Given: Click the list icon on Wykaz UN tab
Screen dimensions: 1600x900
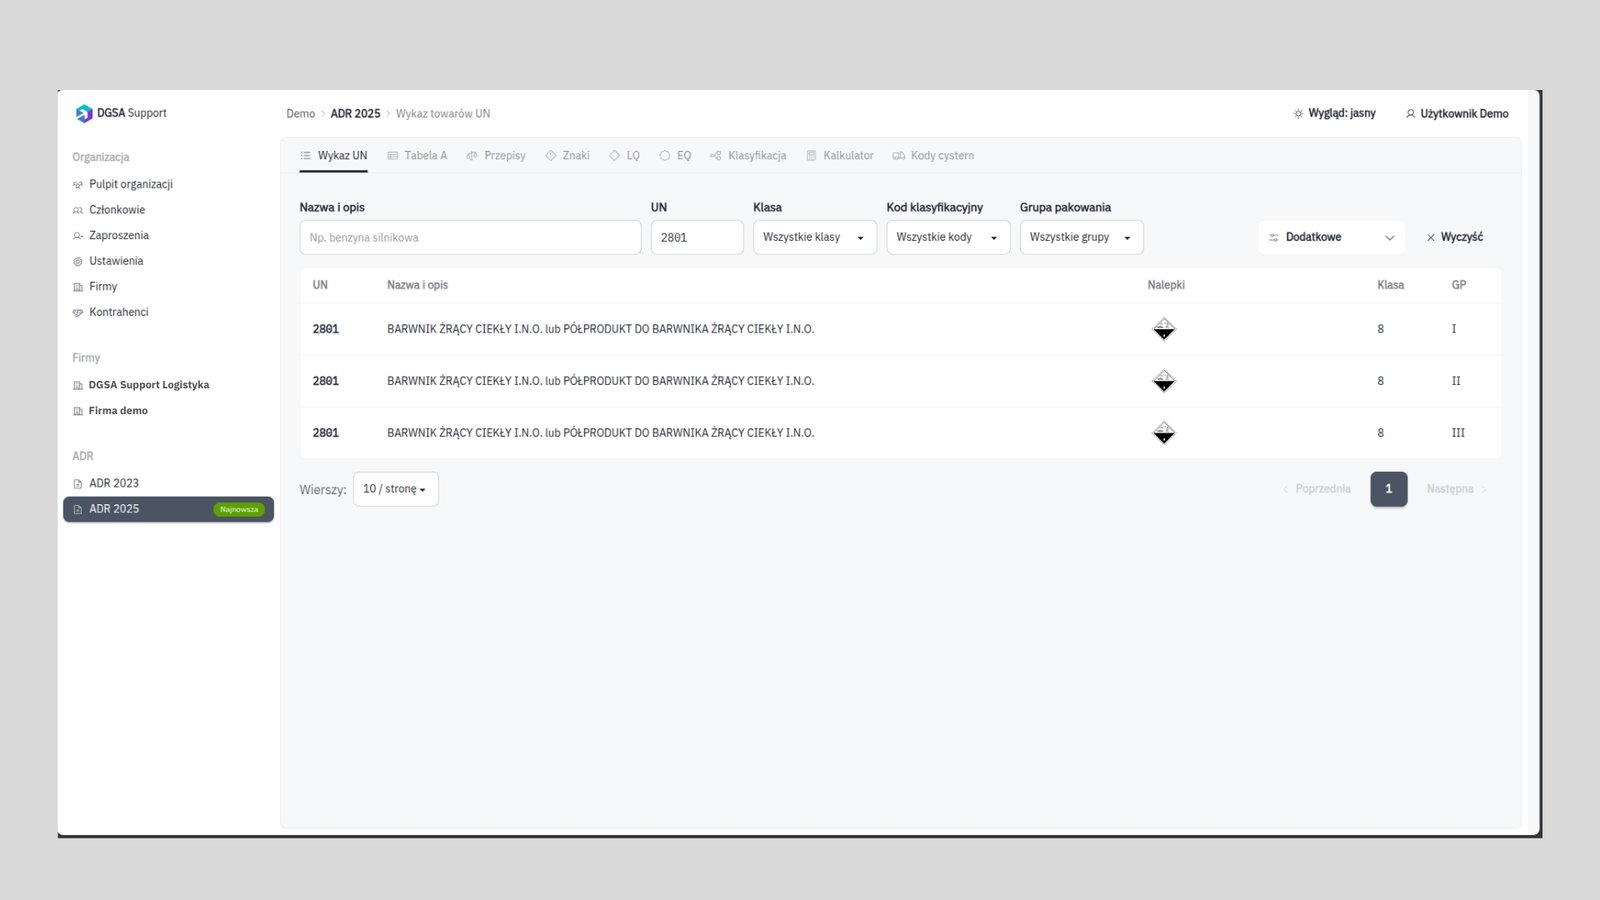Looking at the screenshot, I should pos(305,156).
